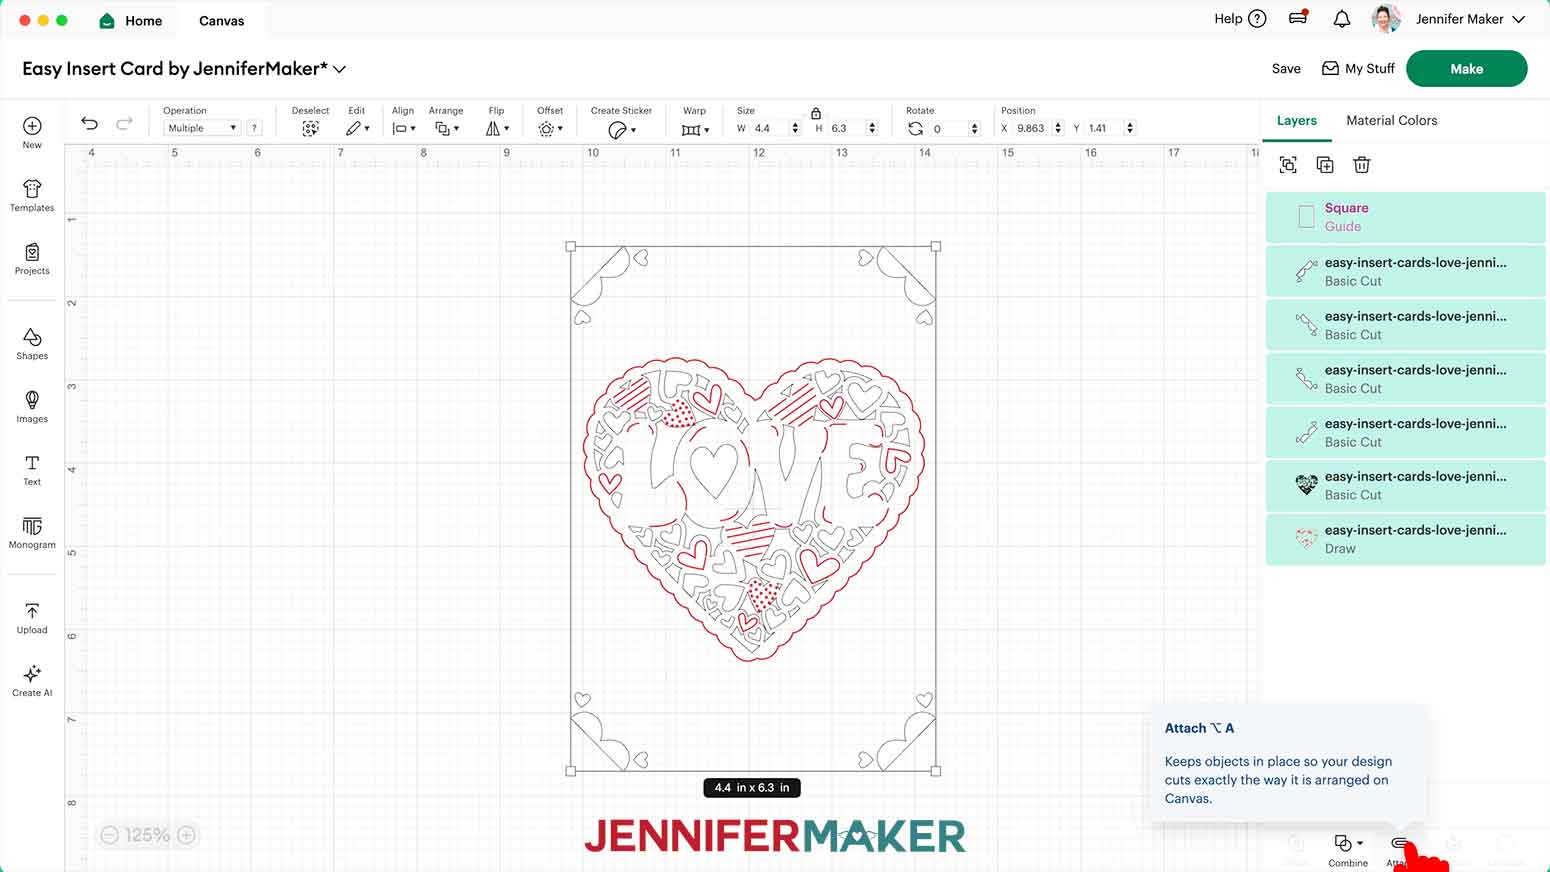Click the Deselect icon

(310, 129)
